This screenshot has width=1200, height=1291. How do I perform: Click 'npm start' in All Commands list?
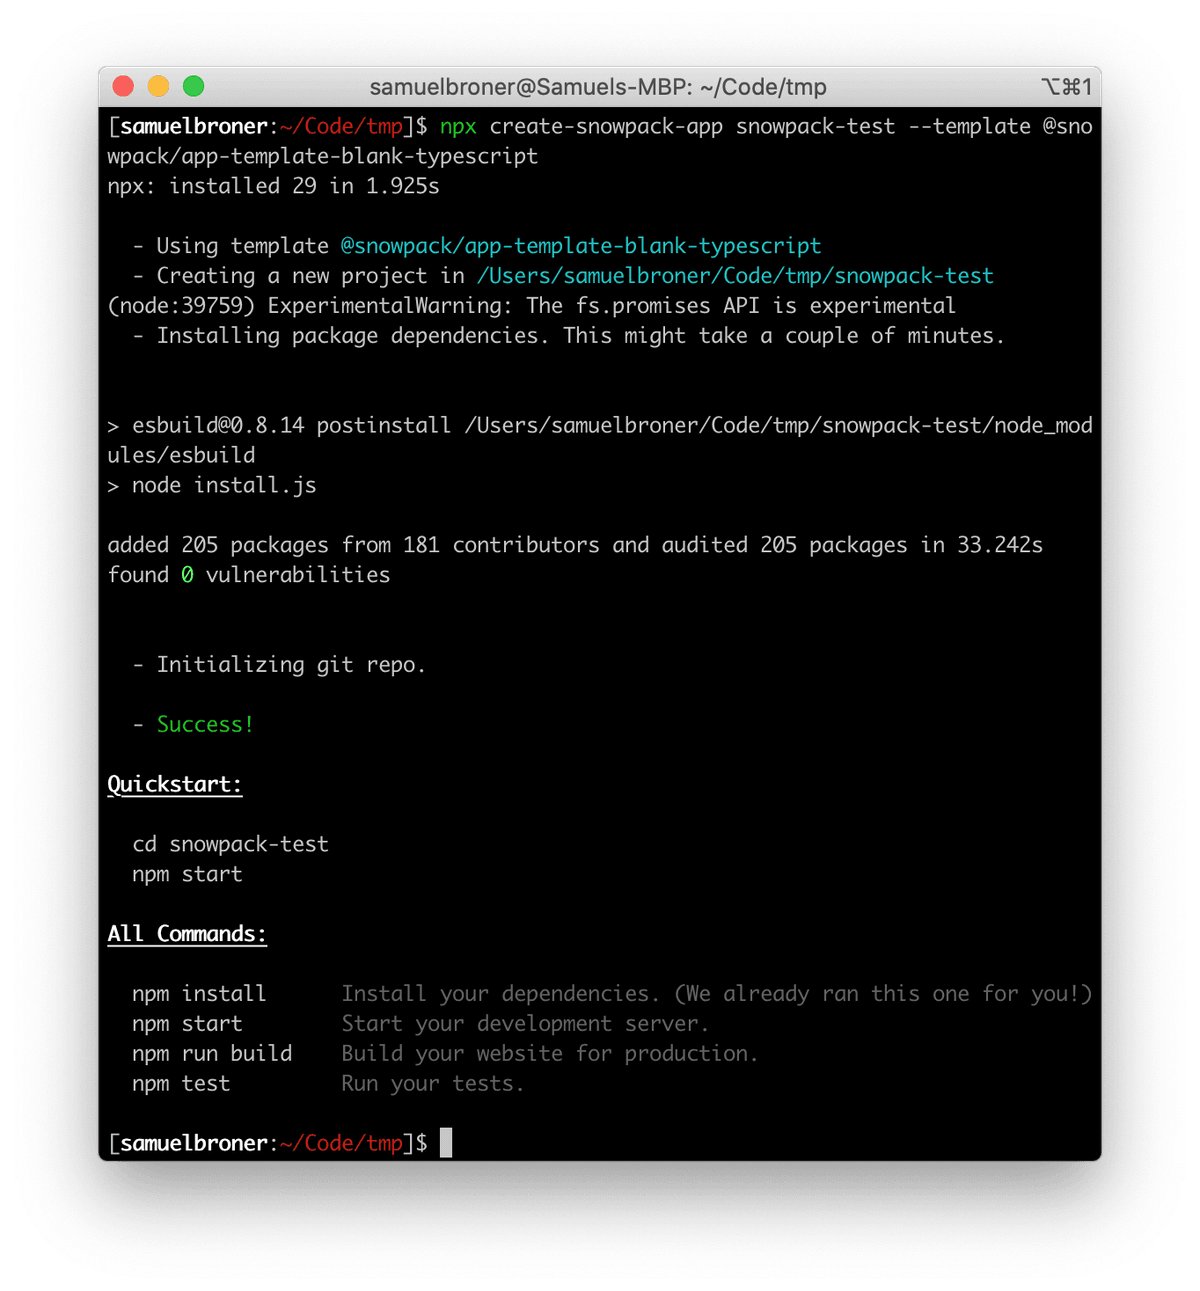pos(187,1024)
